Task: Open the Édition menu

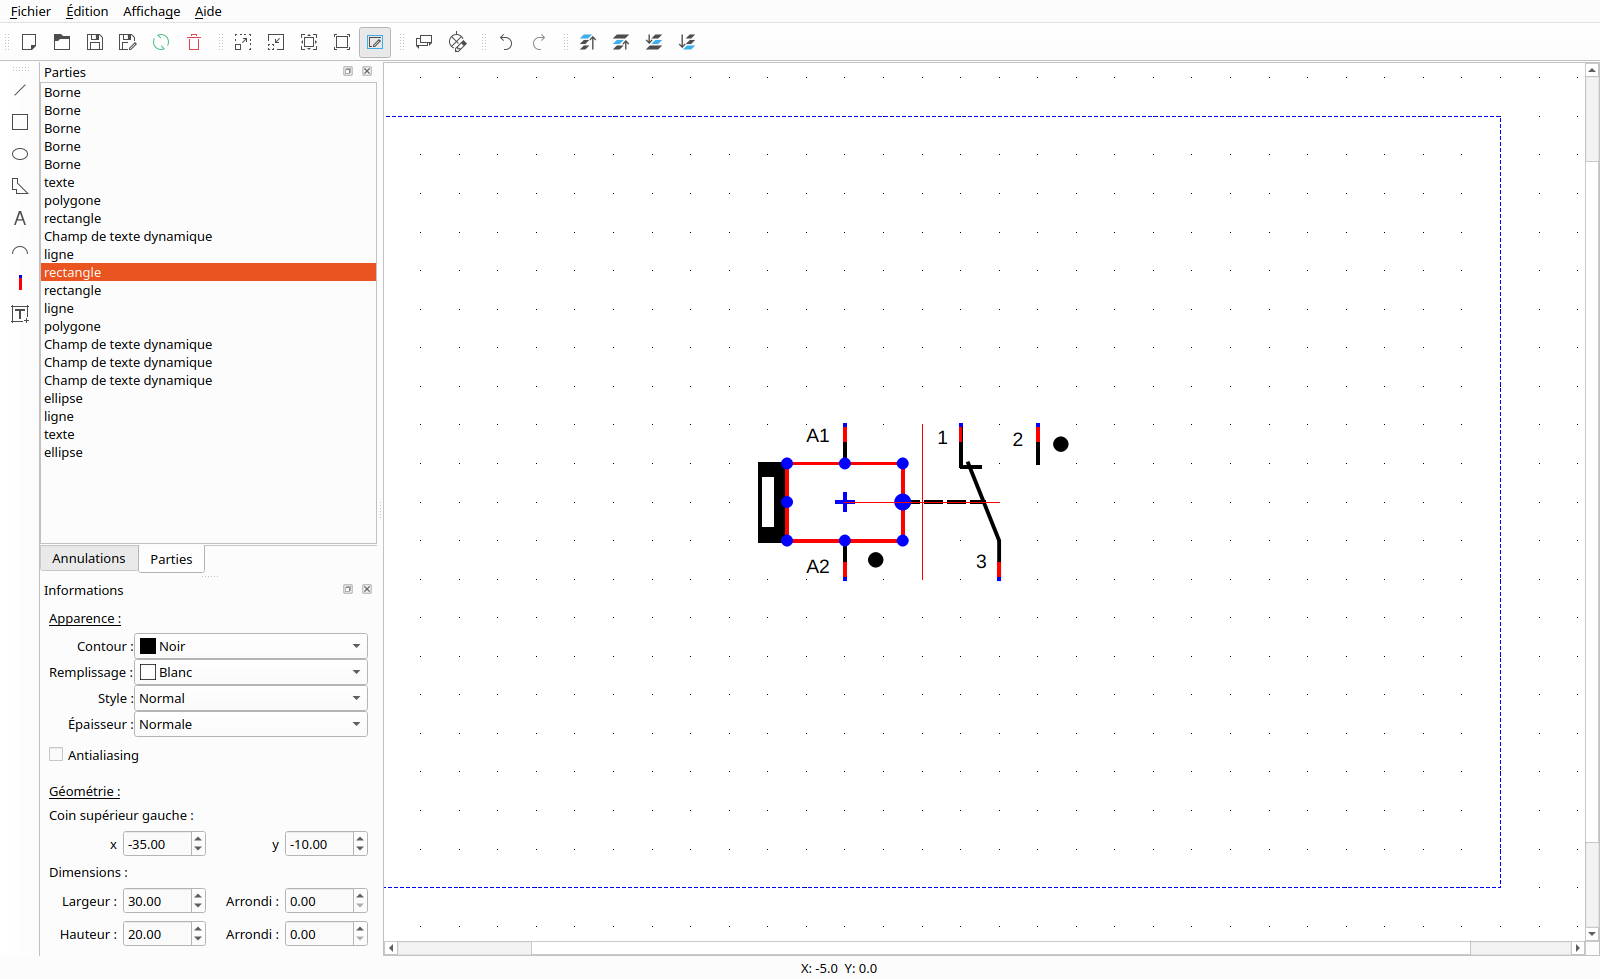Action: pos(87,11)
